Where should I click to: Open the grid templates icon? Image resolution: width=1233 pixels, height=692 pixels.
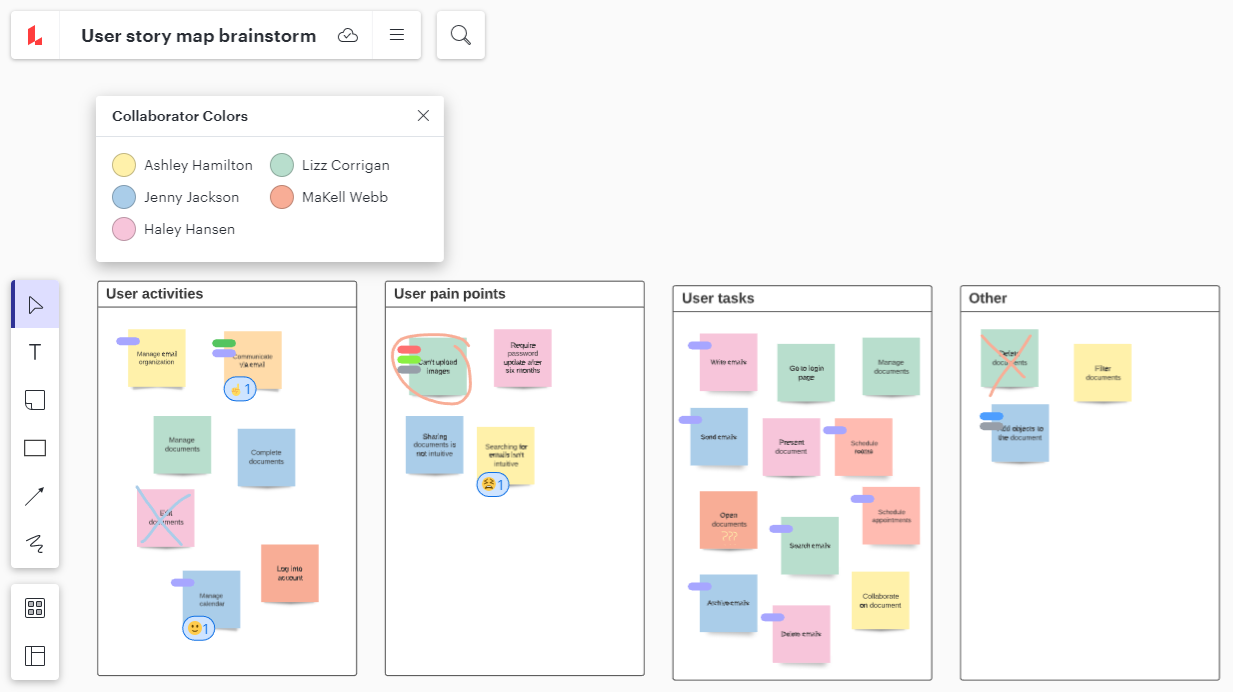(35, 608)
